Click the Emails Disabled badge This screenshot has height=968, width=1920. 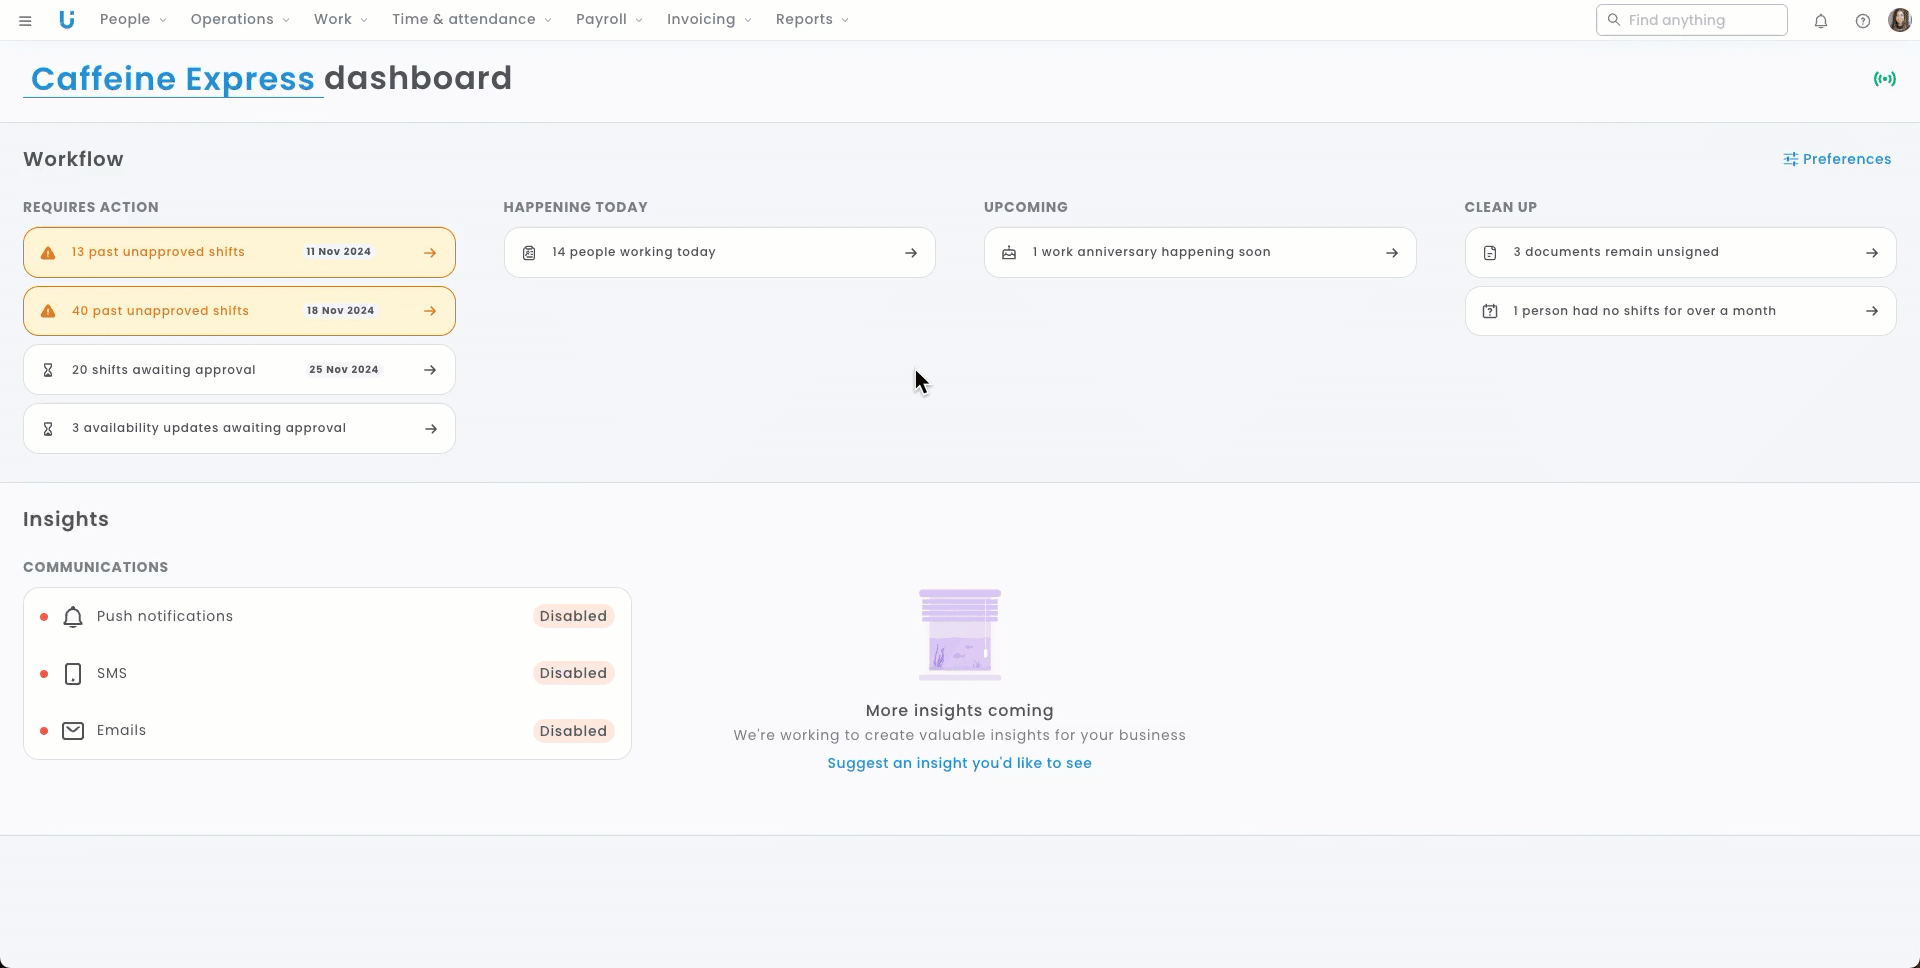point(573,731)
